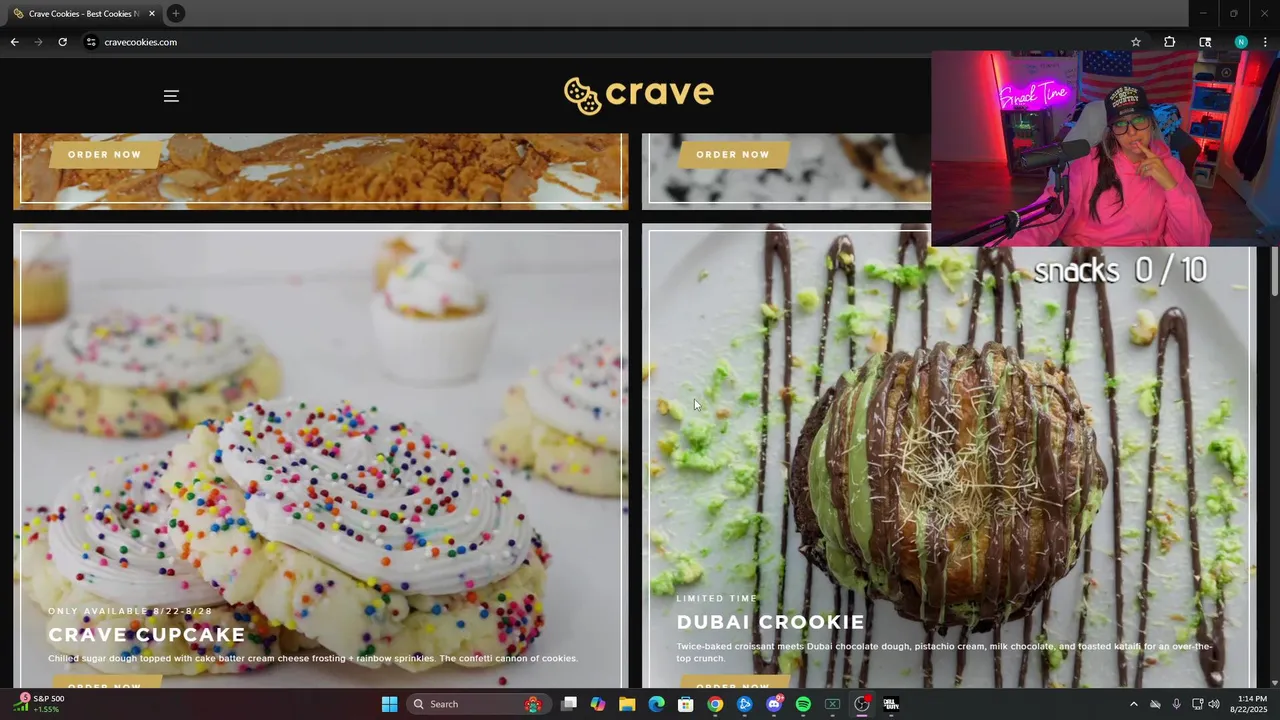The height and width of the screenshot is (720, 1280).
Task: View site information icon in address bar
Action: point(91,42)
